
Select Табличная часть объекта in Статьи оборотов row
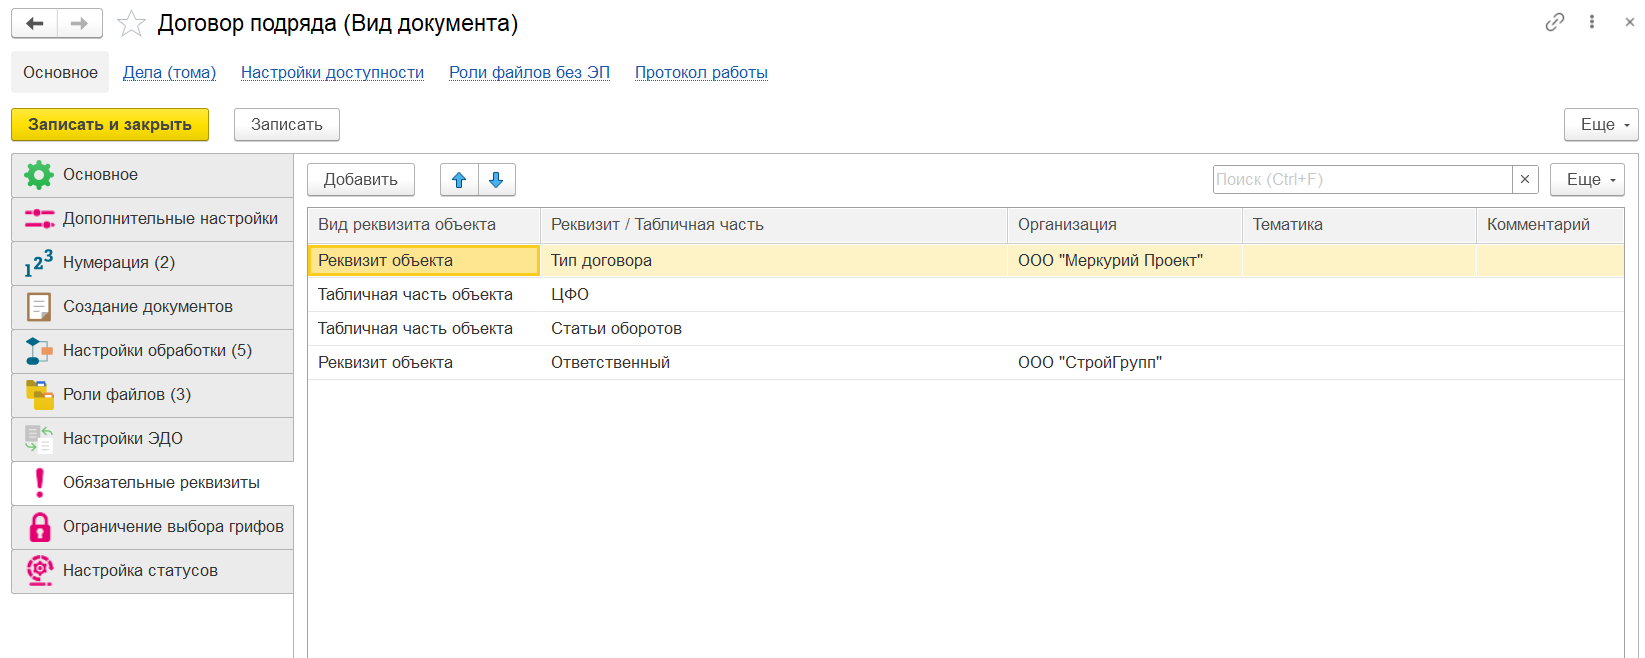tap(424, 329)
